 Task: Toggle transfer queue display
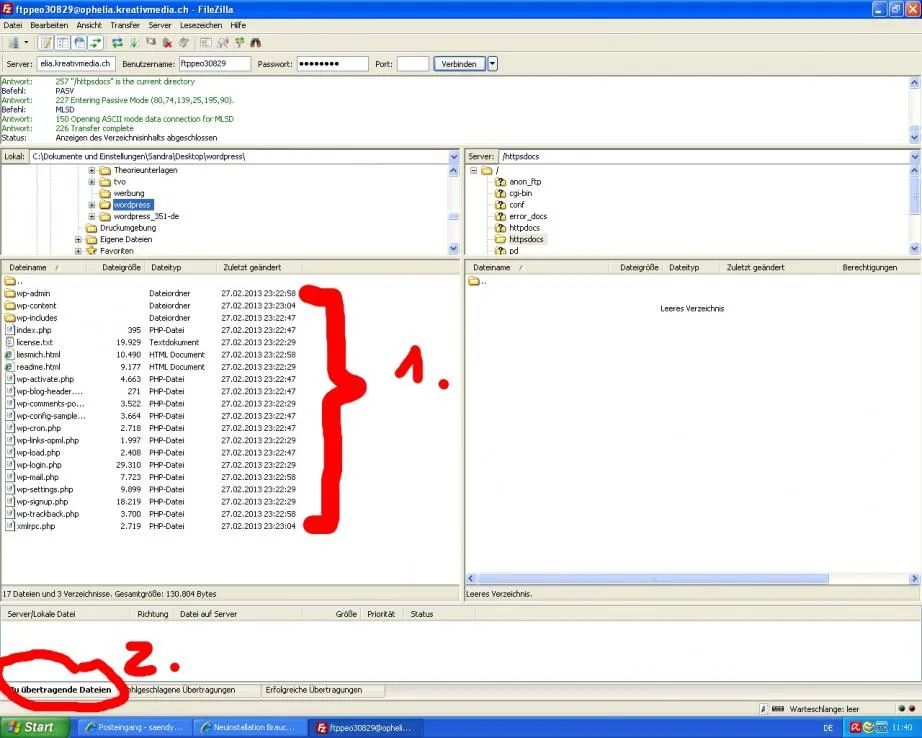point(95,42)
